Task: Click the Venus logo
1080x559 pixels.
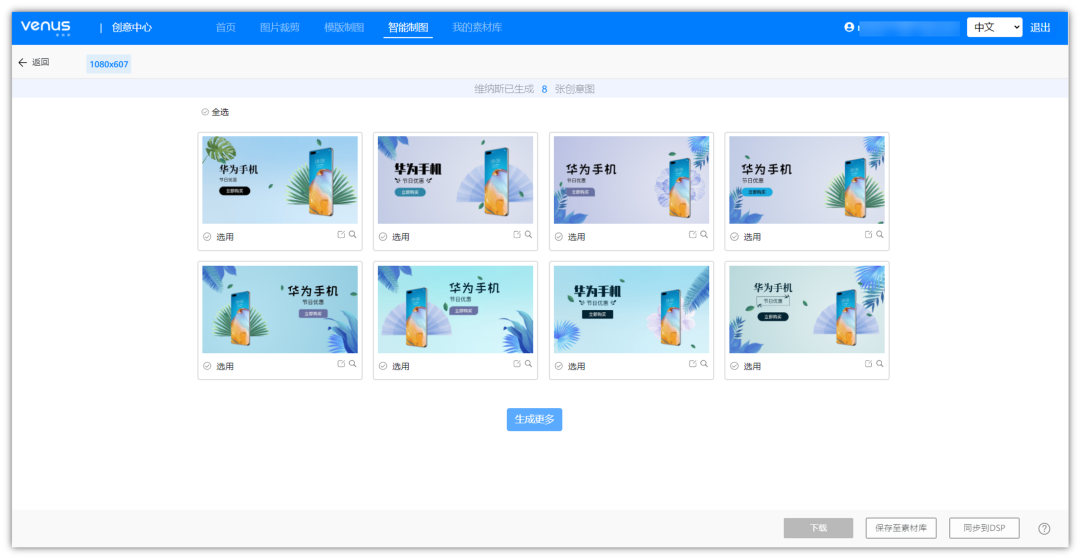Action: coord(46,27)
